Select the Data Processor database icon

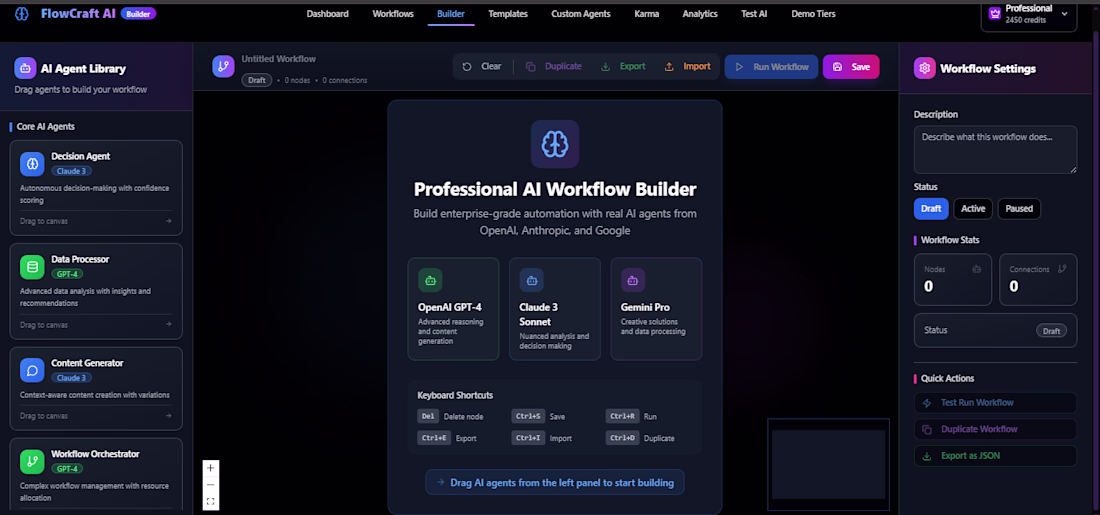(x=32, y=267)
